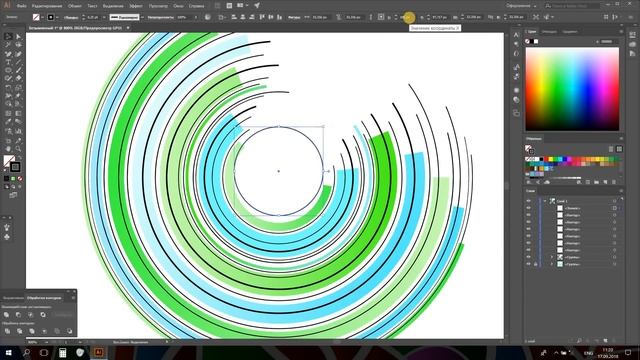Click Exclude shape mode in Pathfinder
Viewport: 640px width, 360px height.
point(43,315)
